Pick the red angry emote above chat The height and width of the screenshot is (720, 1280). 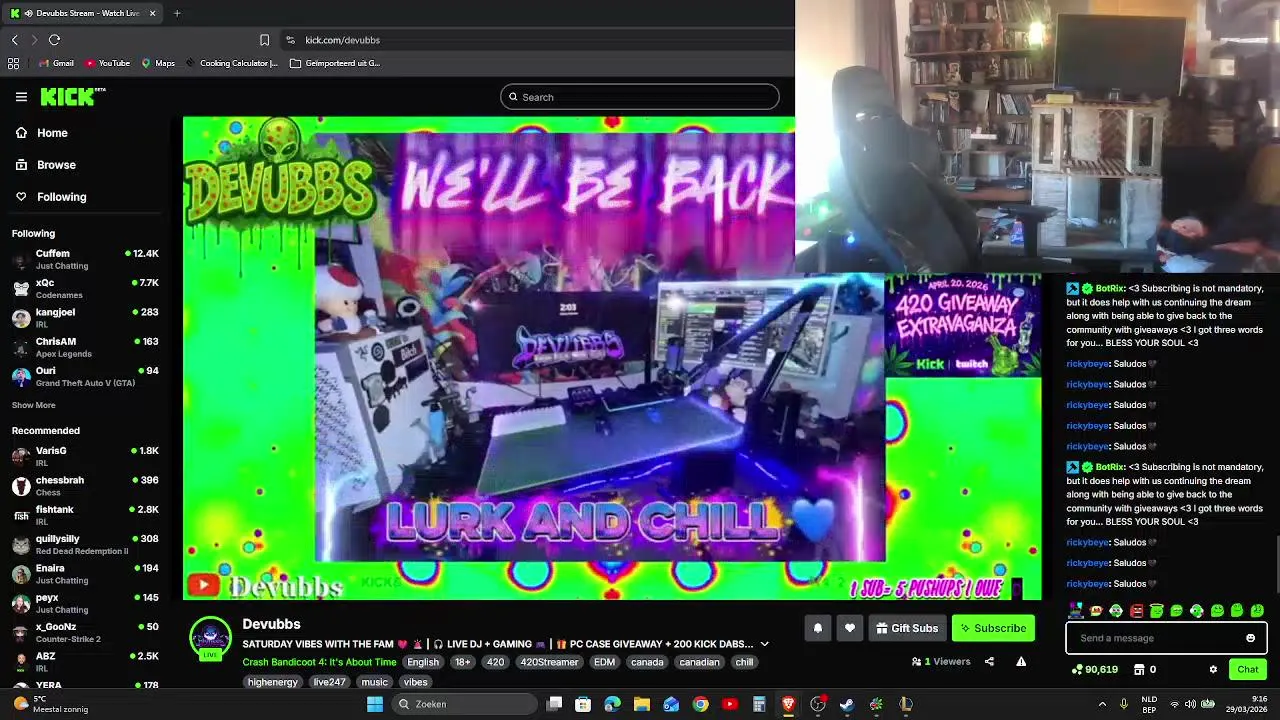point(1136,610)
